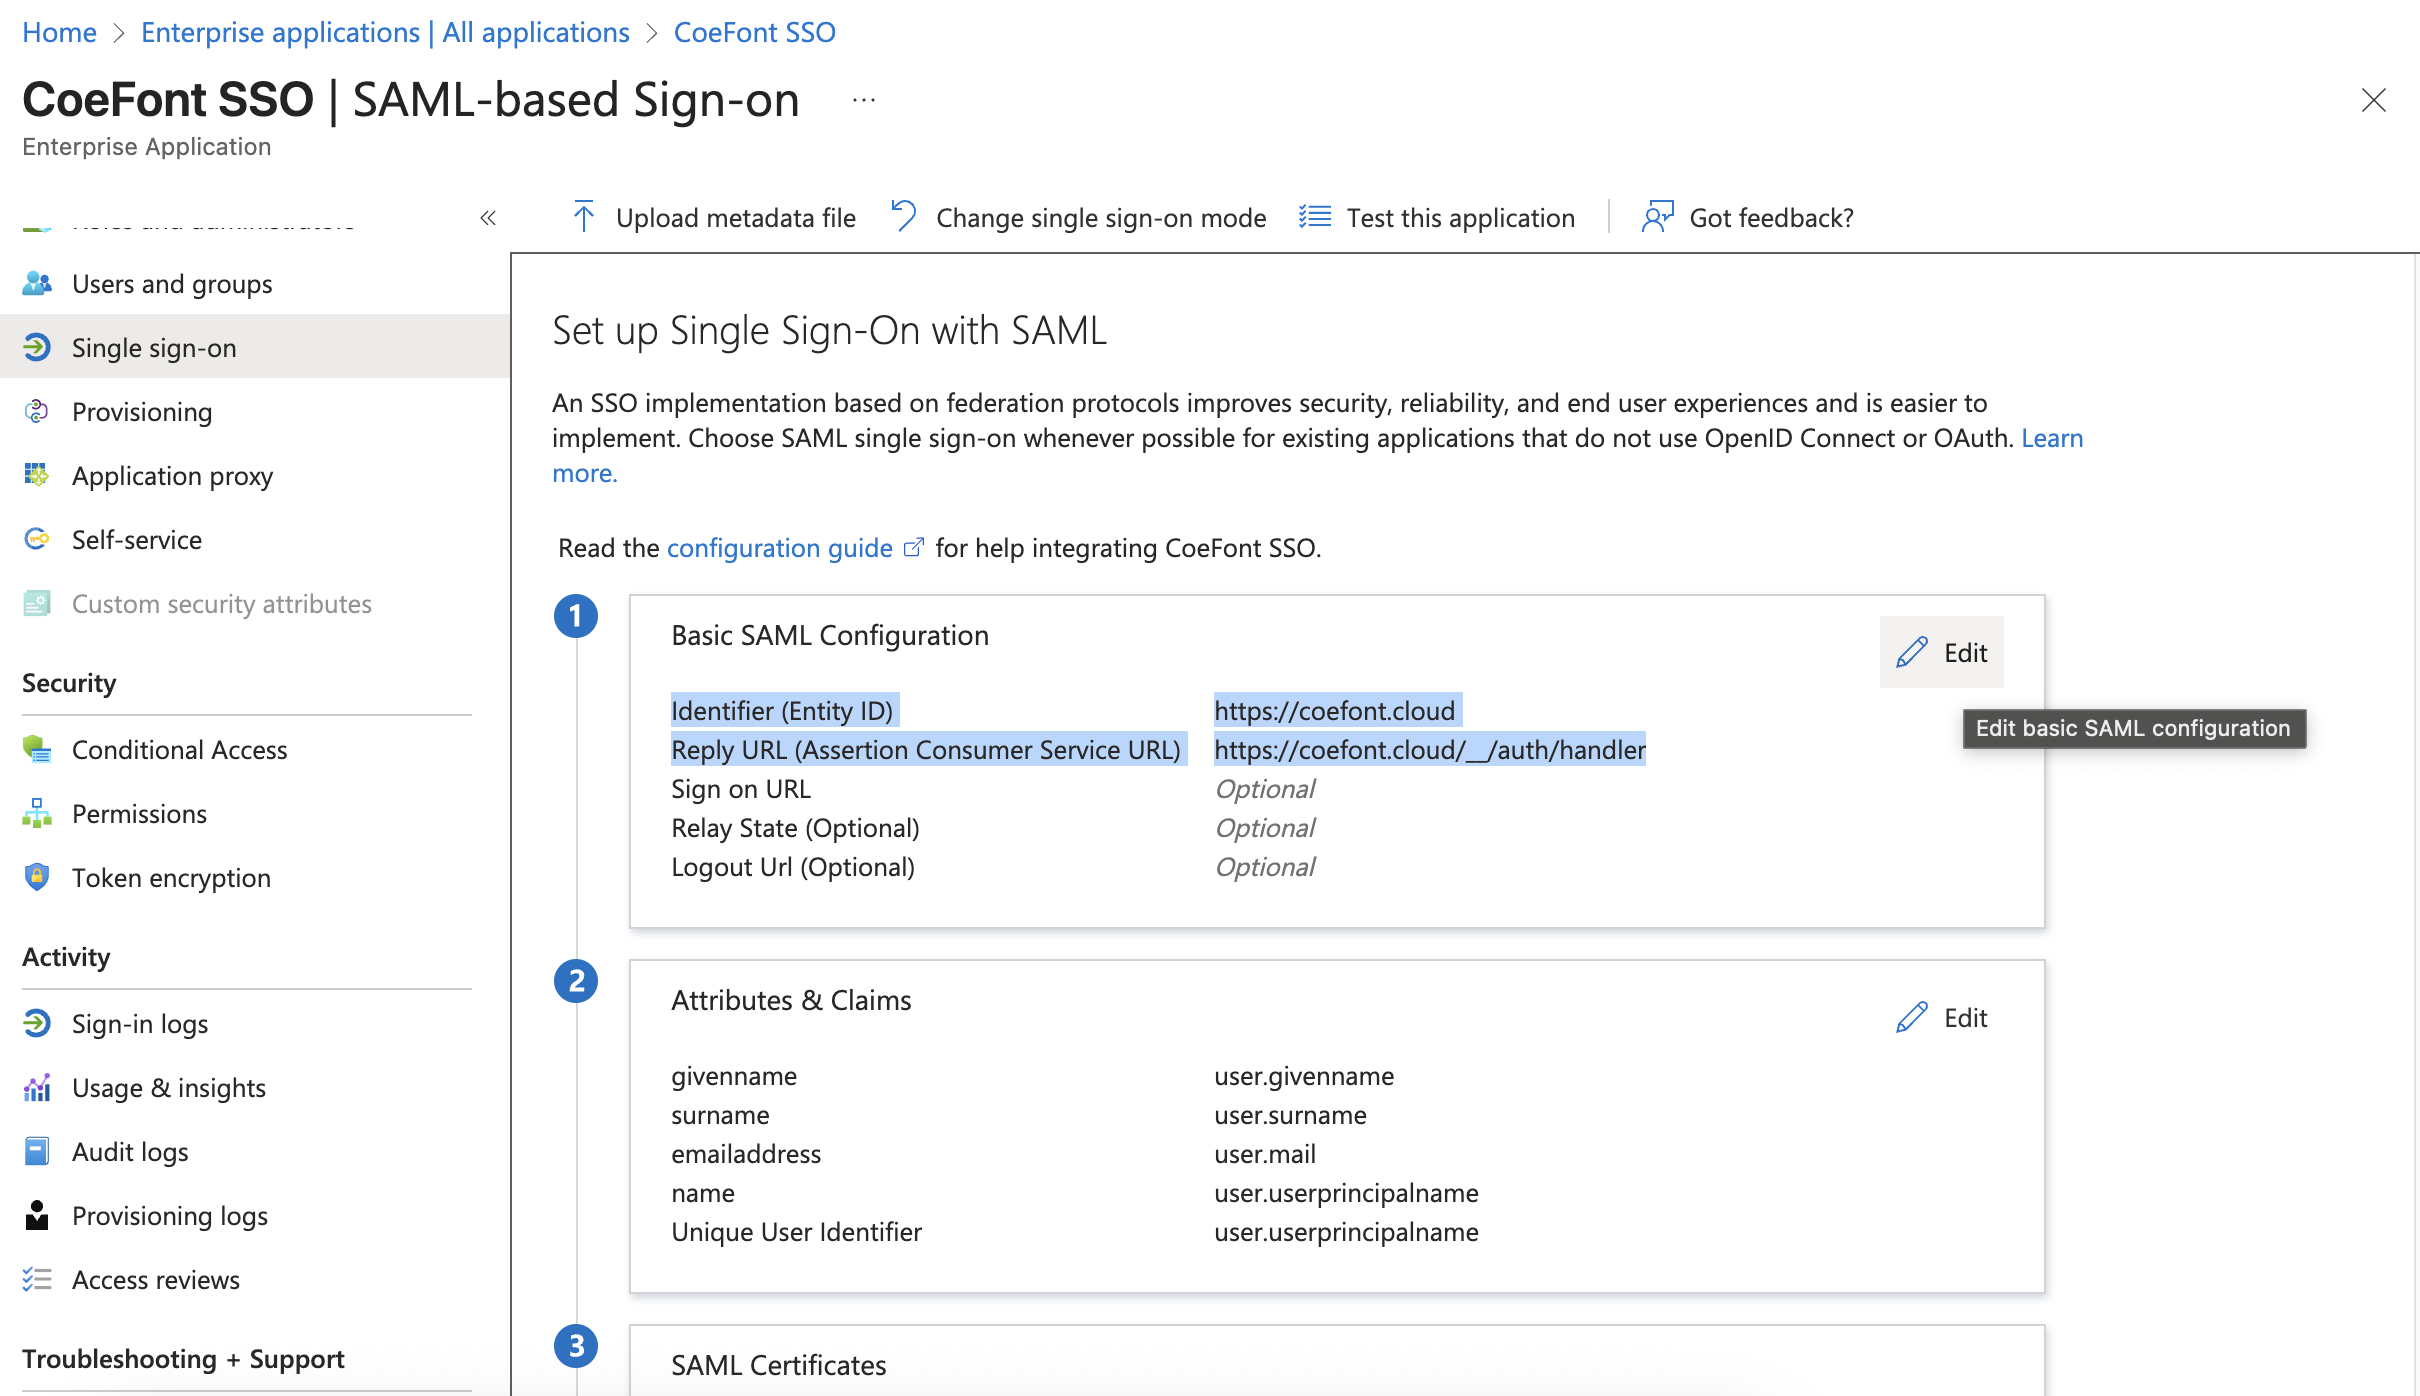Click the Permissions icon
The image size is (2420, 1396).
37,814
